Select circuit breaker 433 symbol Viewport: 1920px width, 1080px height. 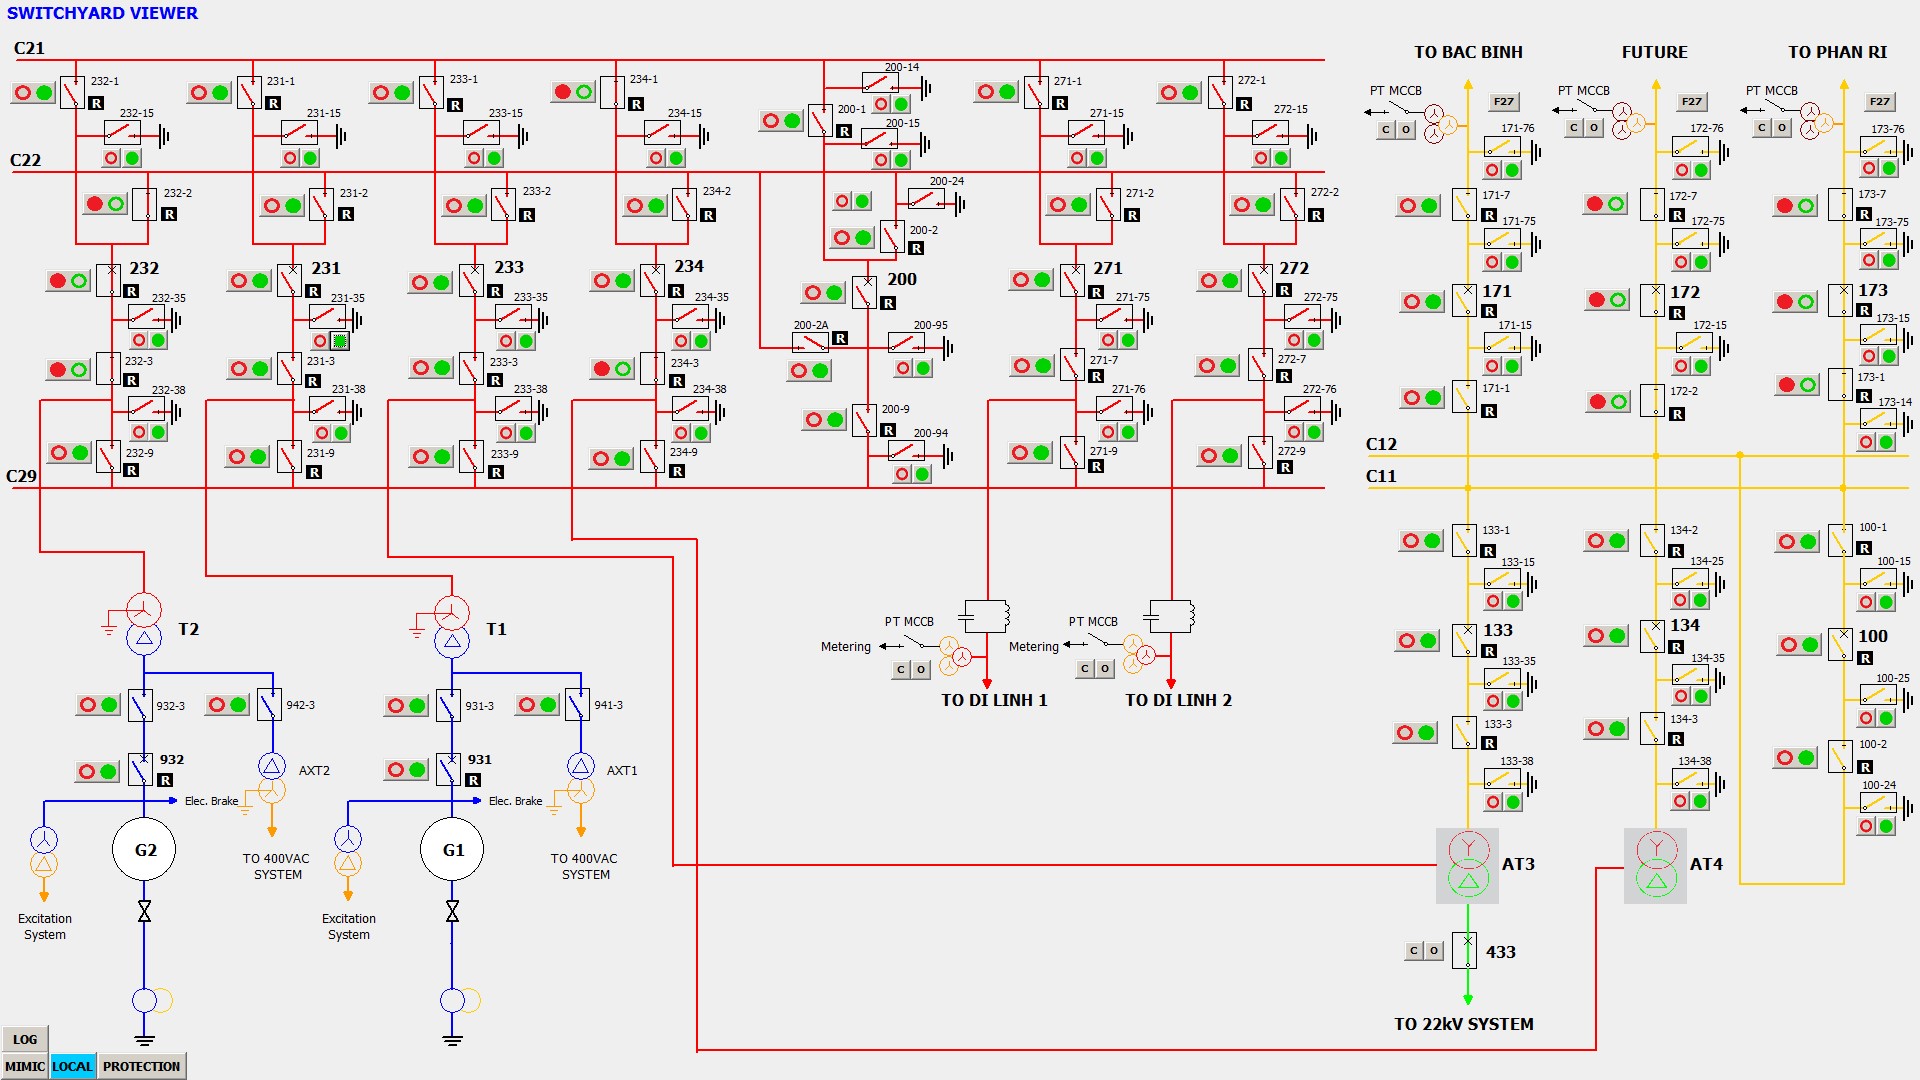1465,951
